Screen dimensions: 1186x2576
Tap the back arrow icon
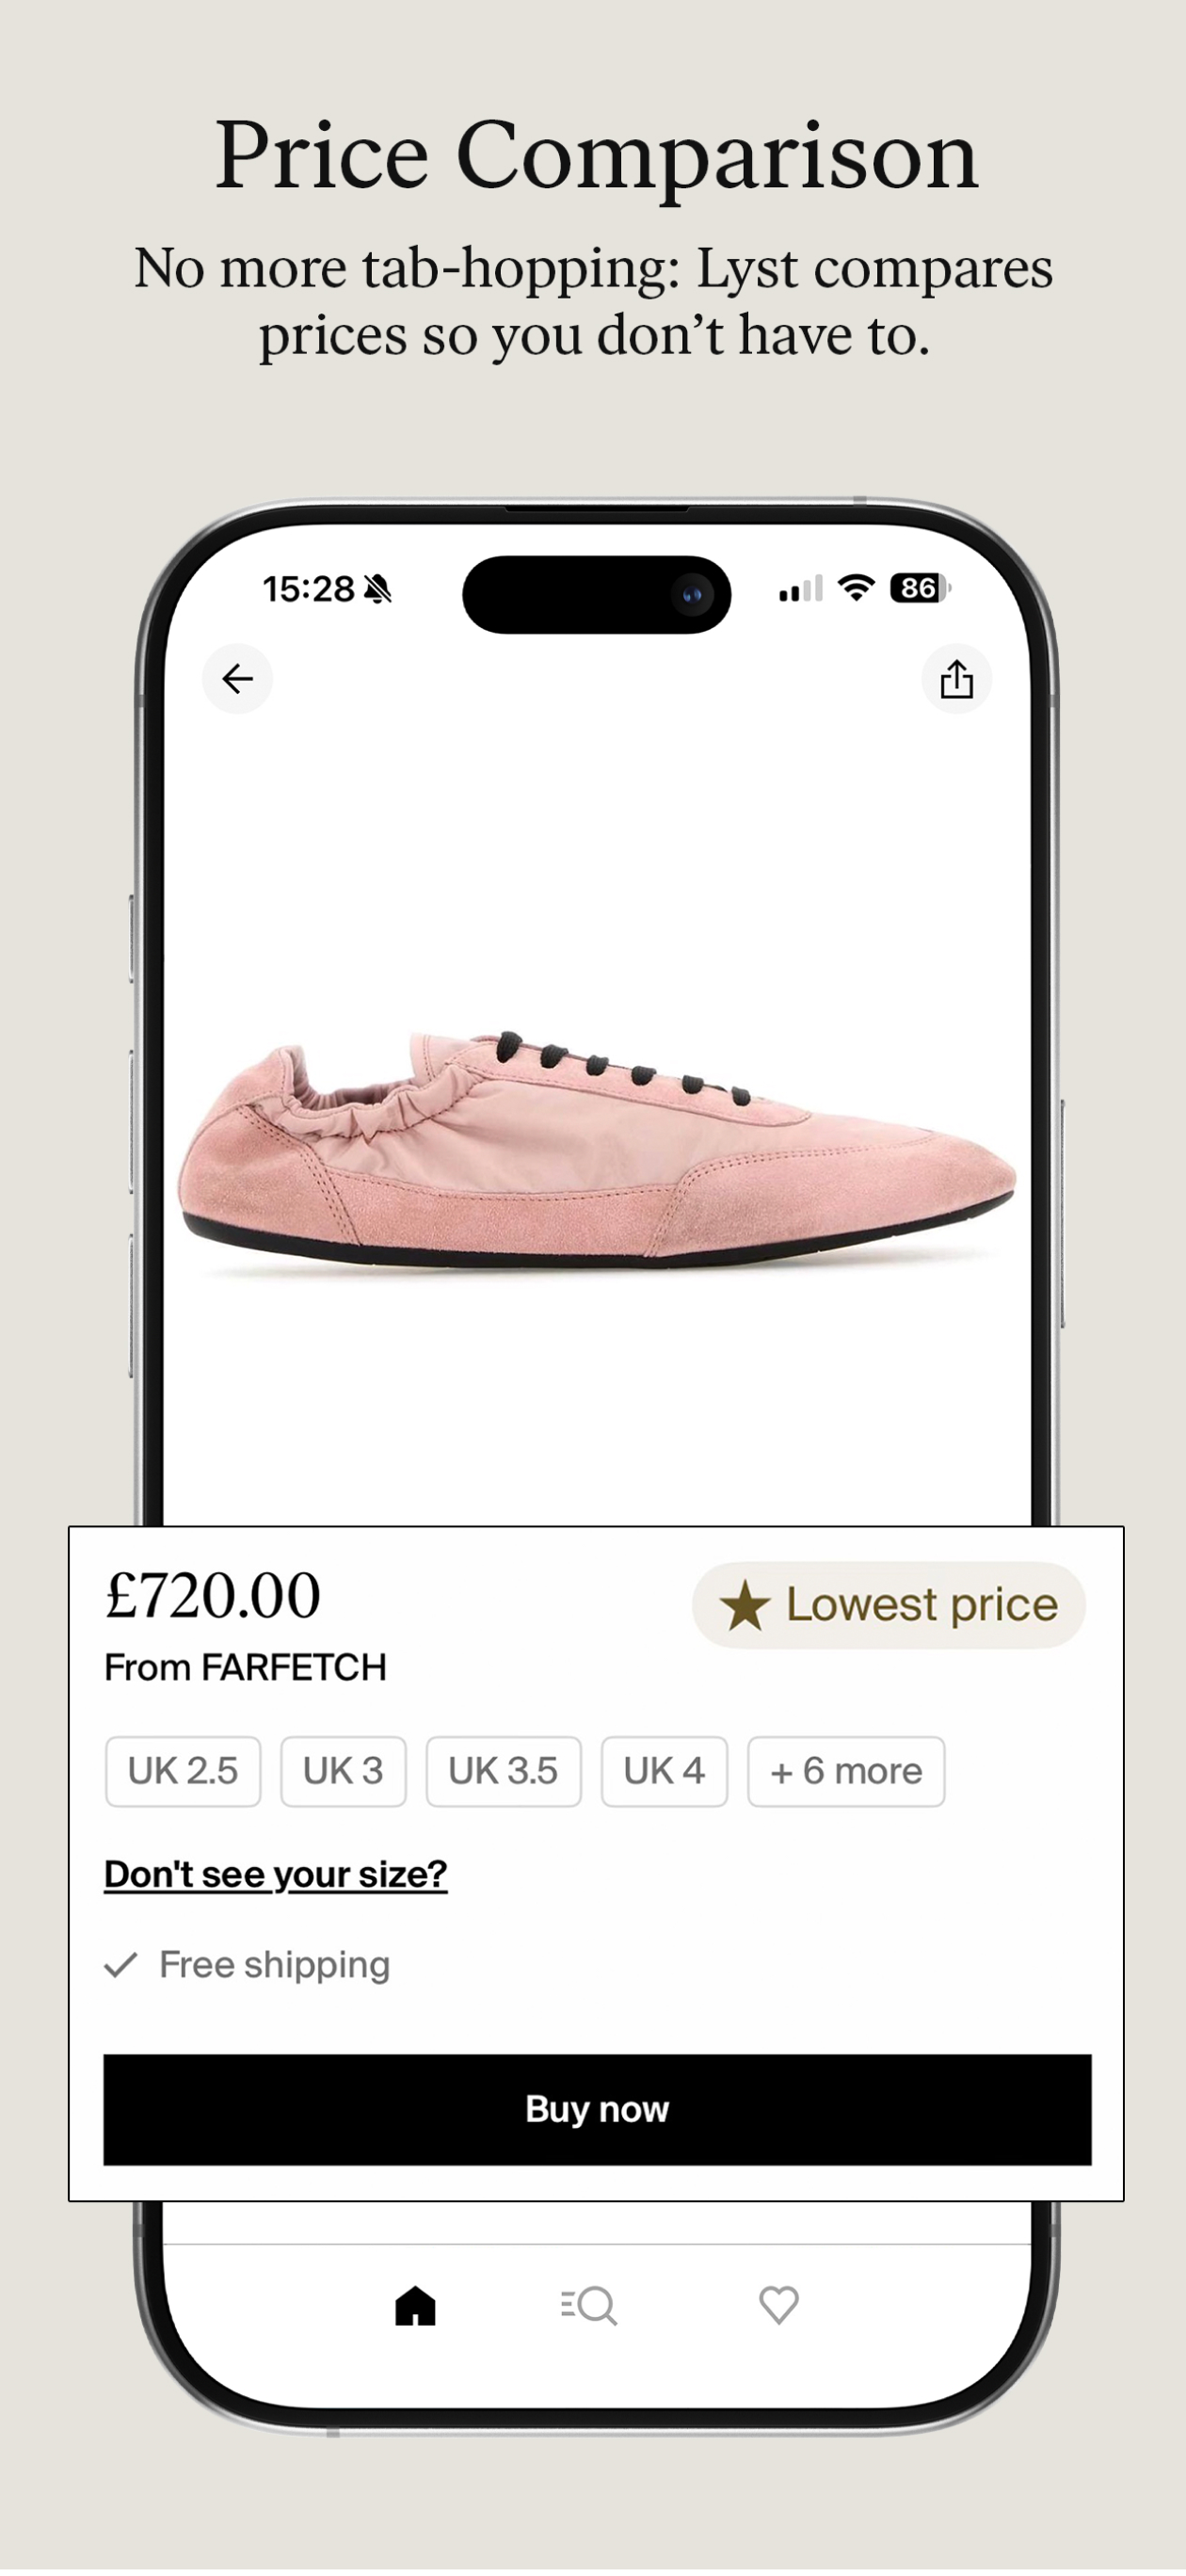[x=237, y=679]
